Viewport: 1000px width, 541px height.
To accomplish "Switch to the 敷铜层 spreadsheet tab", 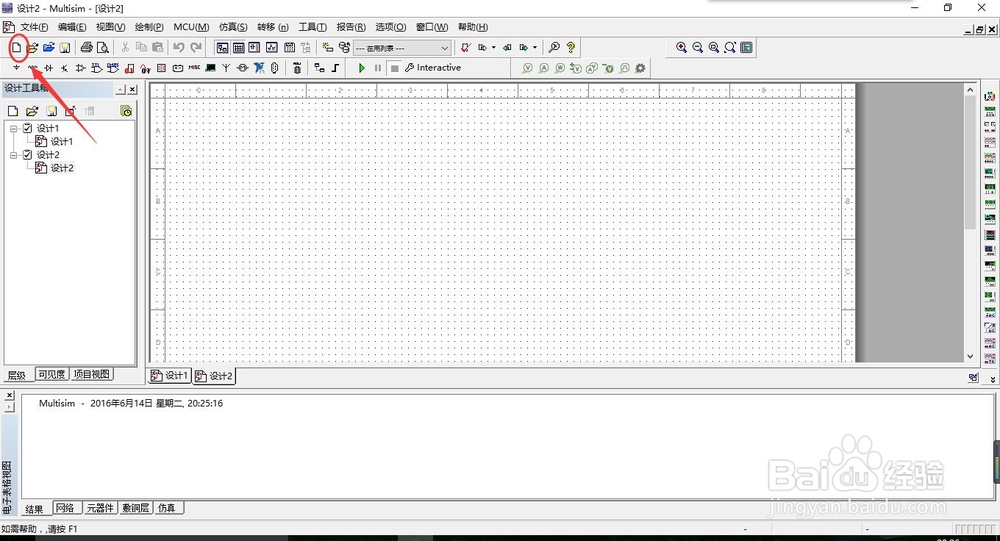I will (136, 508).
